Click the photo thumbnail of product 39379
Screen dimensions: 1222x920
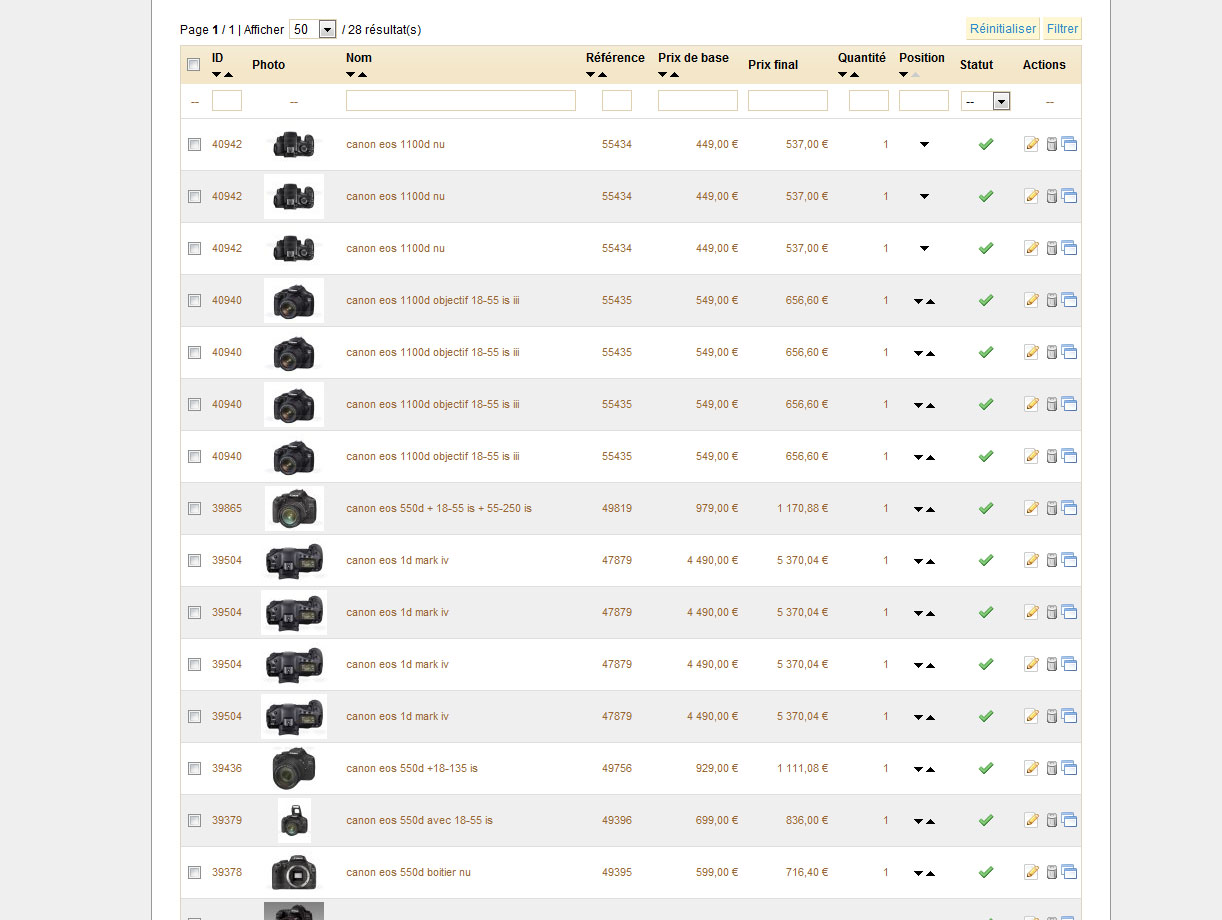pos(294,820)
